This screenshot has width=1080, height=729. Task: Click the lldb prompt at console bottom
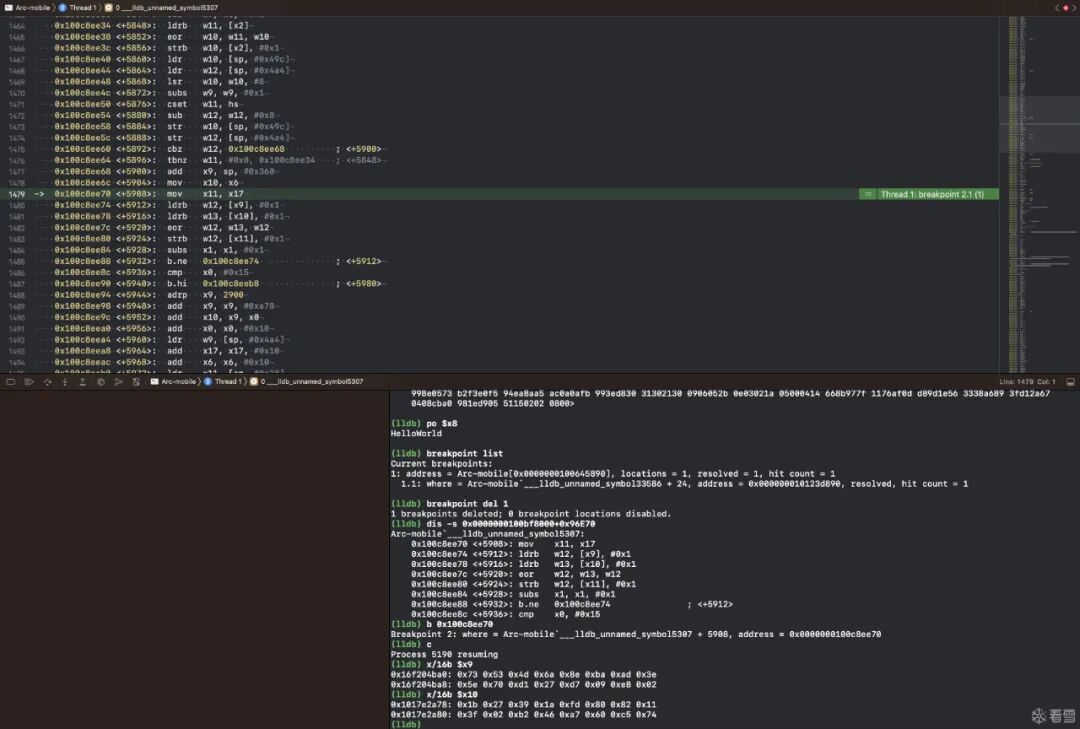[x=406, y=724]
